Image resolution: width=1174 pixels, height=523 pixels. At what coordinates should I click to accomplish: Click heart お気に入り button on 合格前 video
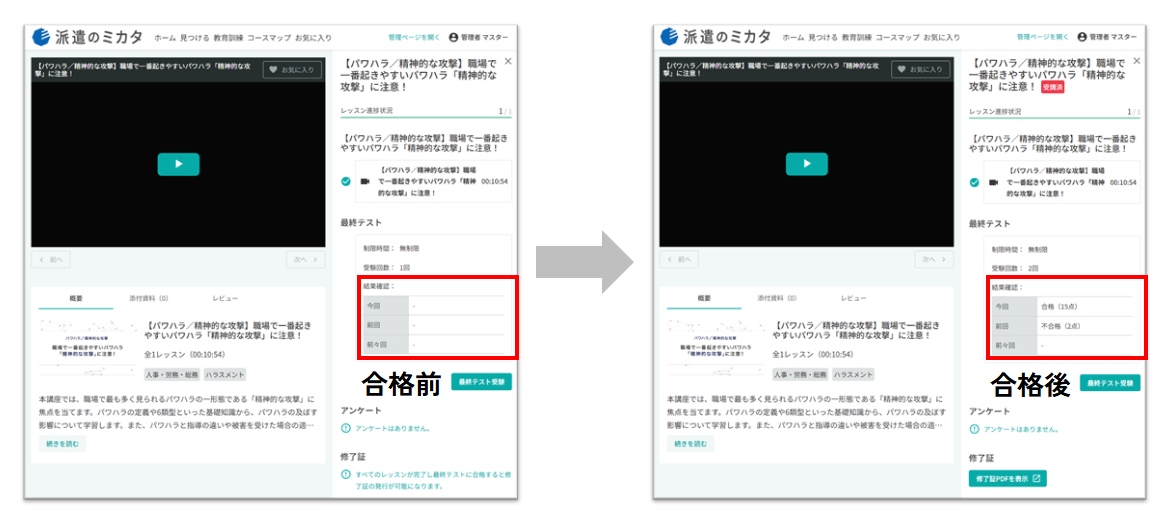coord(292,70)
